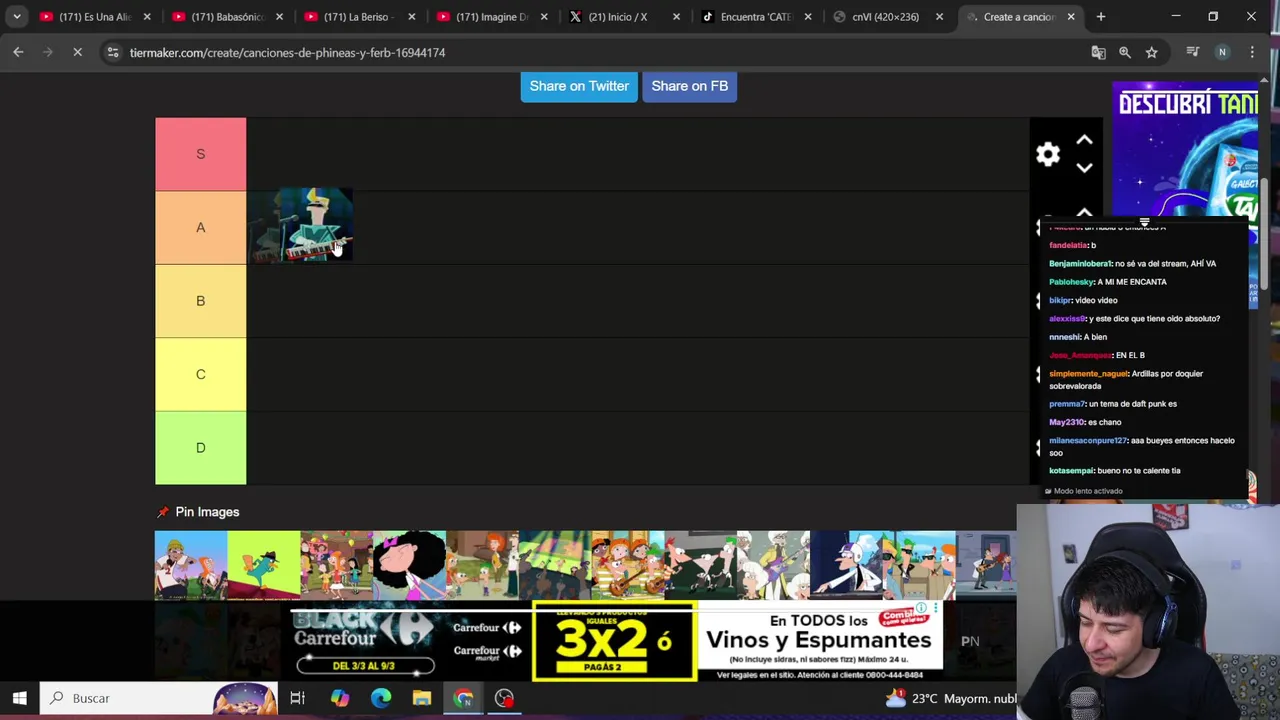Go back to the previous page

(18, 52)
